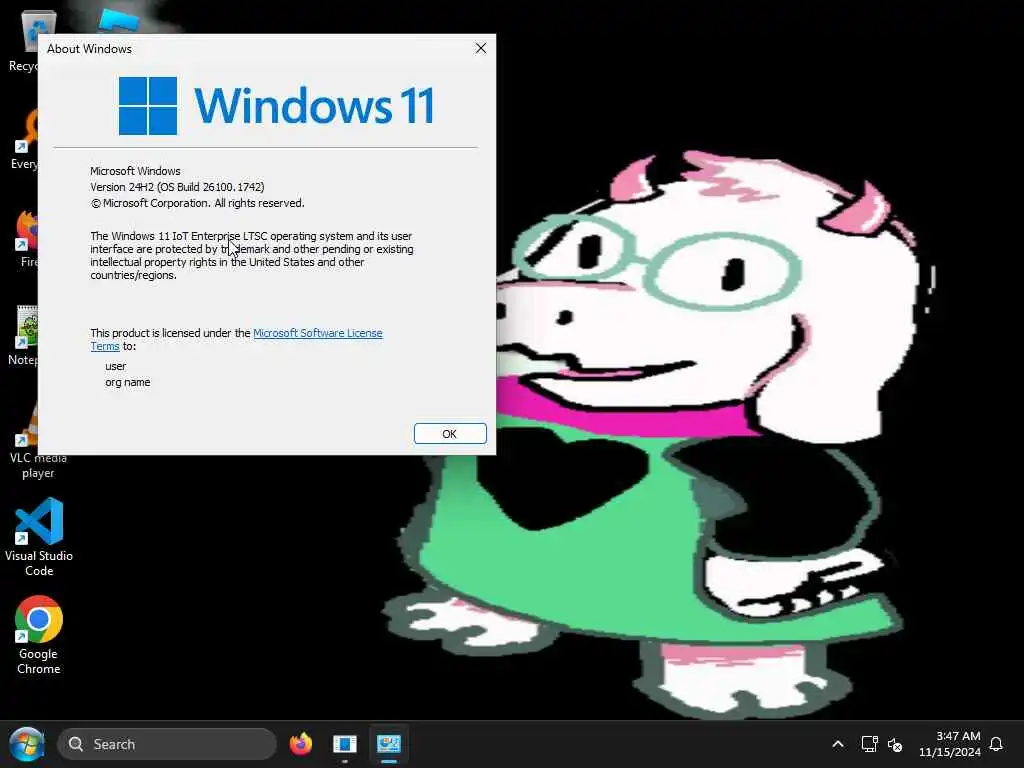Show hidden system tray icons
The height and width of the screenshot is (768, 1024).
click(x=838, y=744)
